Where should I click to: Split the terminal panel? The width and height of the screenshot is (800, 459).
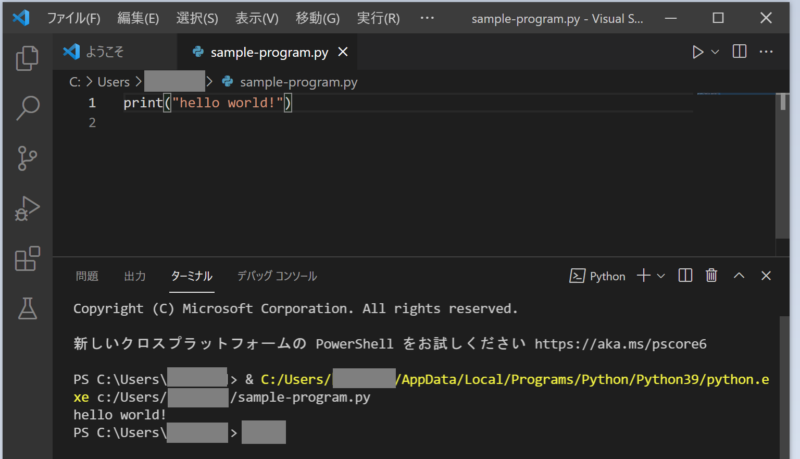pos(685,276)
